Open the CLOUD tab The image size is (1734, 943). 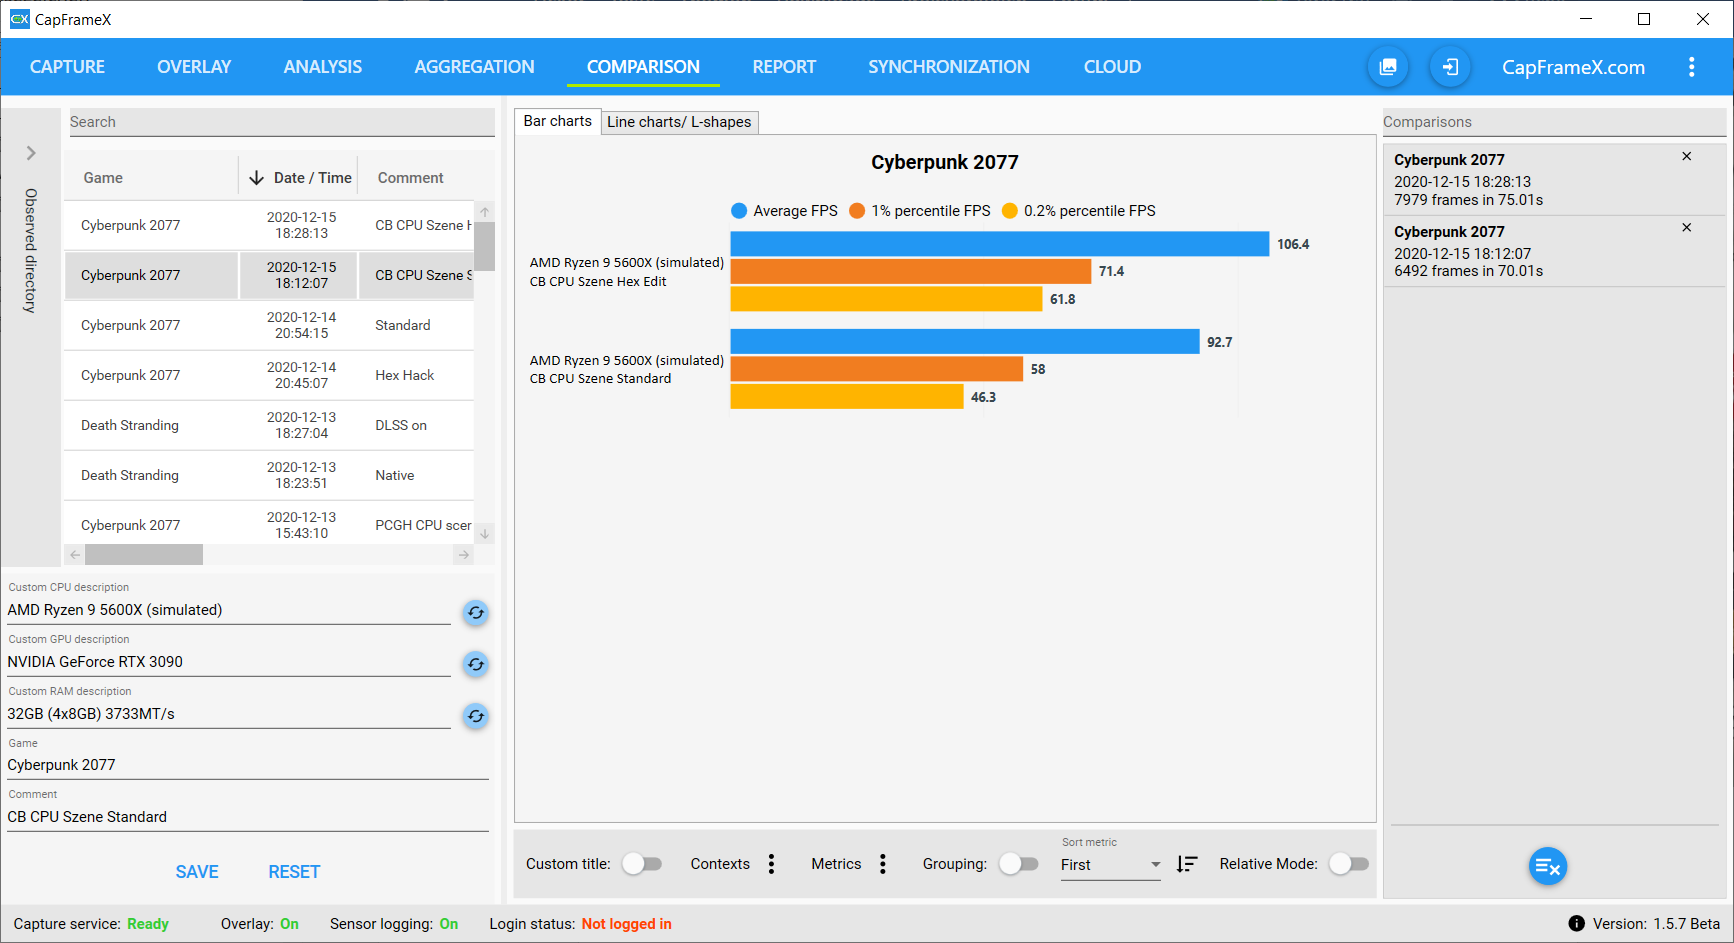click(1112, 67)
